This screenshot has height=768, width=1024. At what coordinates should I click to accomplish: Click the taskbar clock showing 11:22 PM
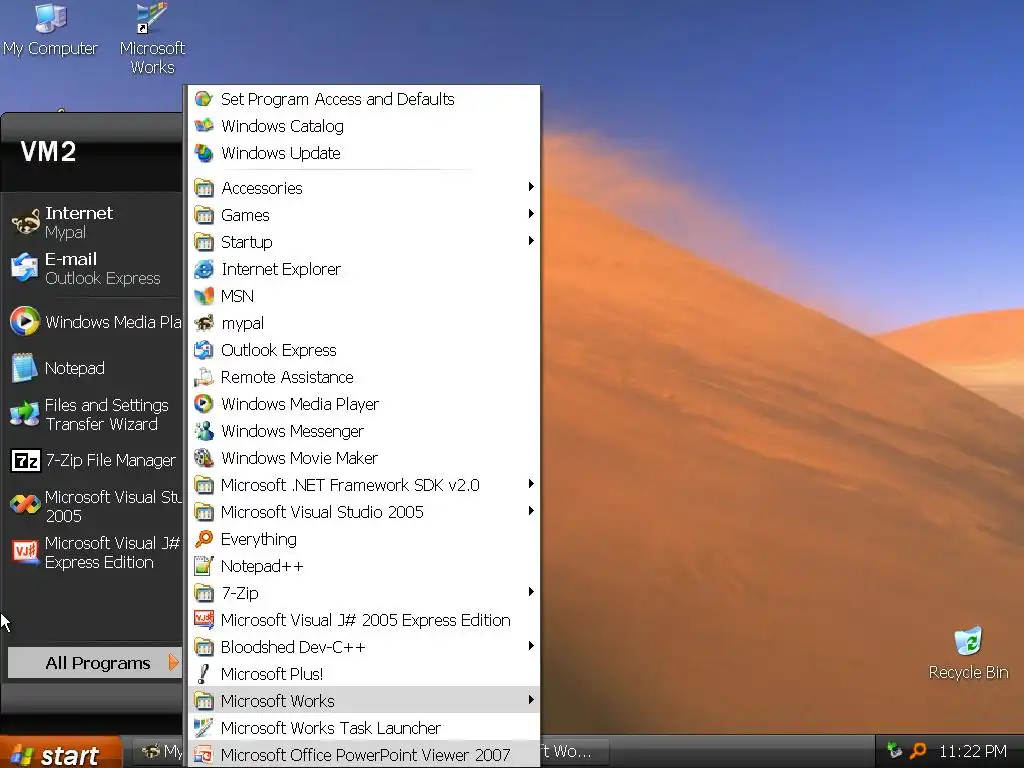pos(972,751)
